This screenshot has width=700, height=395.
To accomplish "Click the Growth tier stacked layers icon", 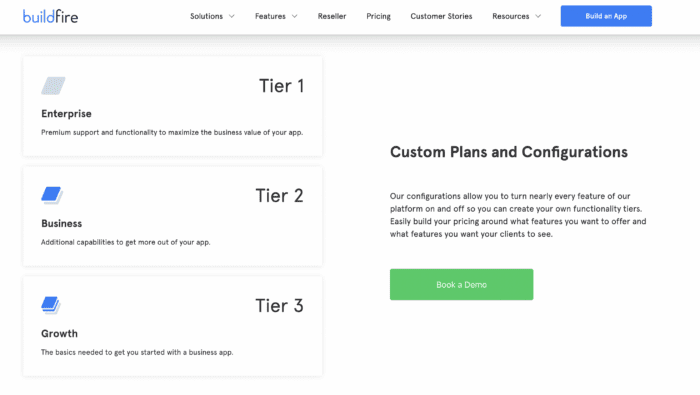I will pyautogui.click(x=51, y=305).
